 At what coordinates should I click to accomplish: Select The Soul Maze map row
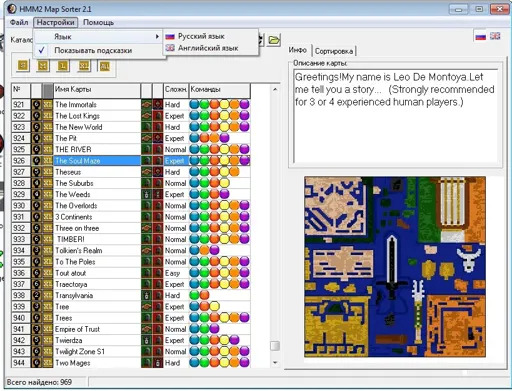coord(131,161)
